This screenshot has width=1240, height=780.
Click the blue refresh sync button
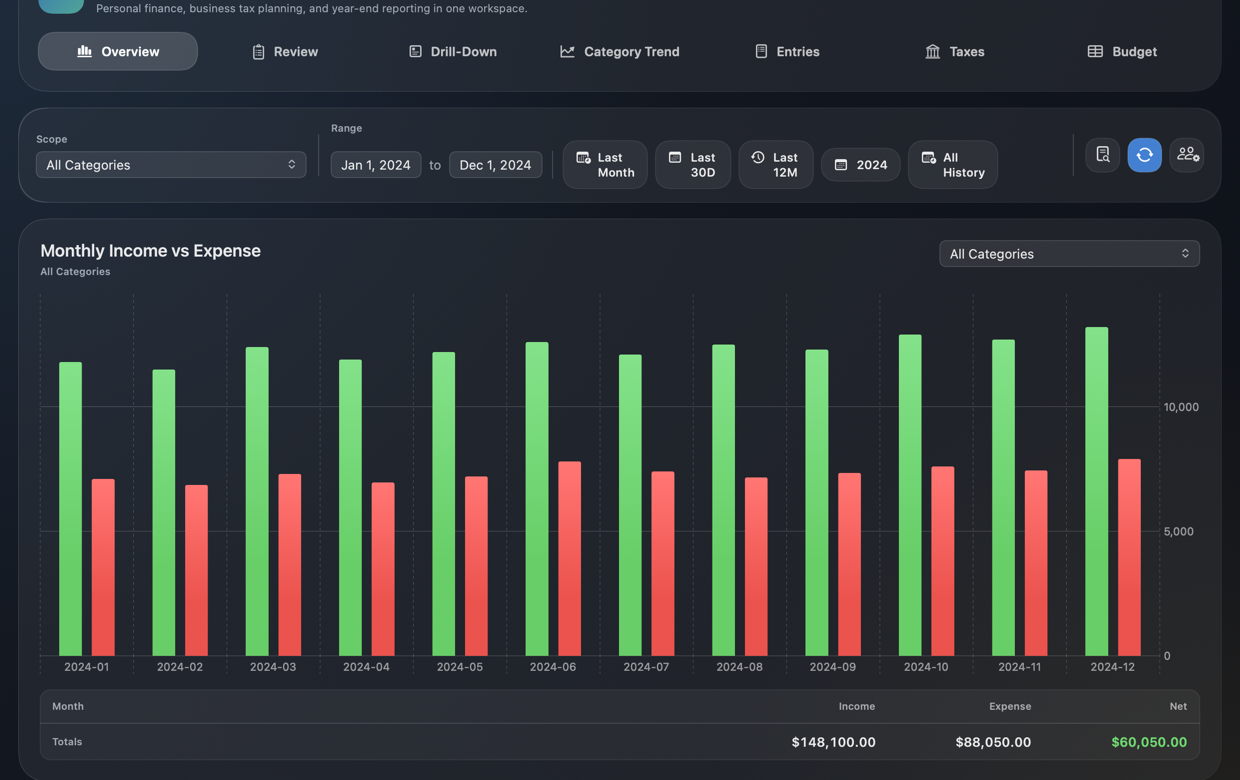click(1145, 154)
